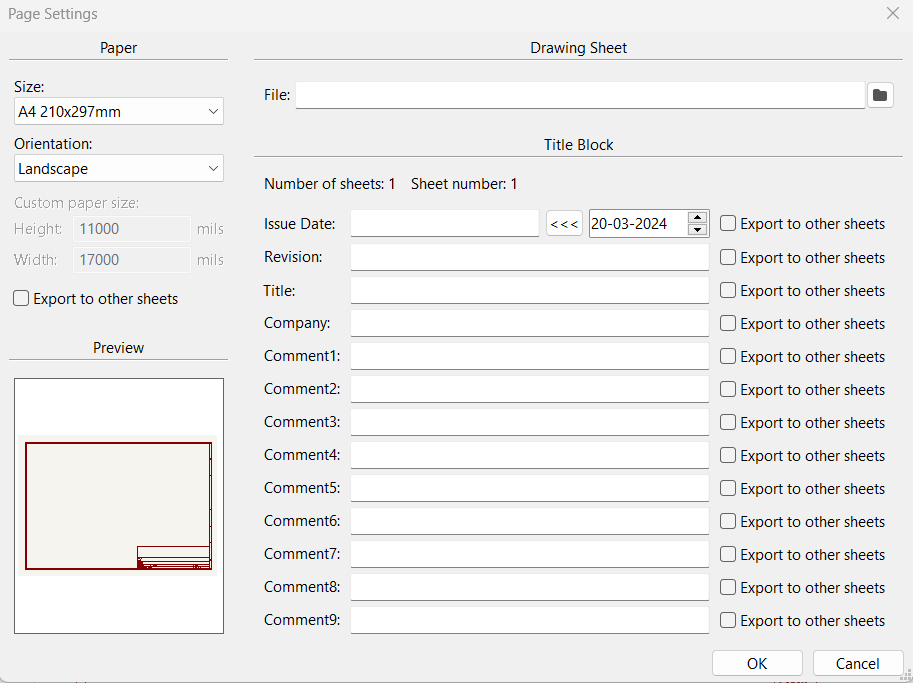Enable Export to other sheets for Company
Screen dimensions: 913x683
[728, 323]
